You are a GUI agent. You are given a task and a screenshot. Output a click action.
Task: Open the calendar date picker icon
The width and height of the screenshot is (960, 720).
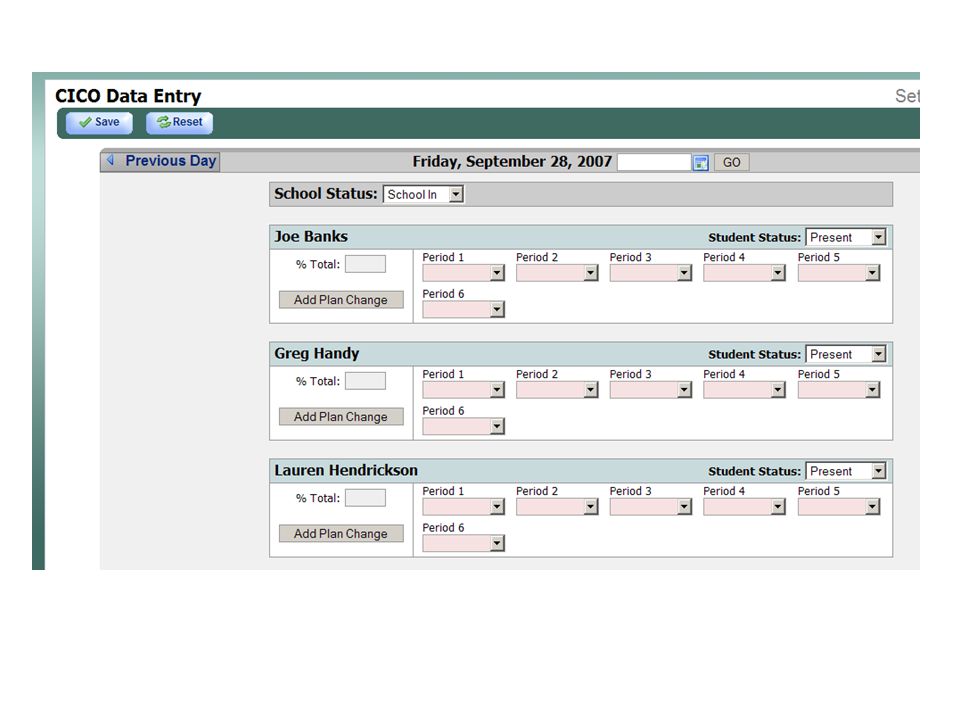[x=700, y=162]
